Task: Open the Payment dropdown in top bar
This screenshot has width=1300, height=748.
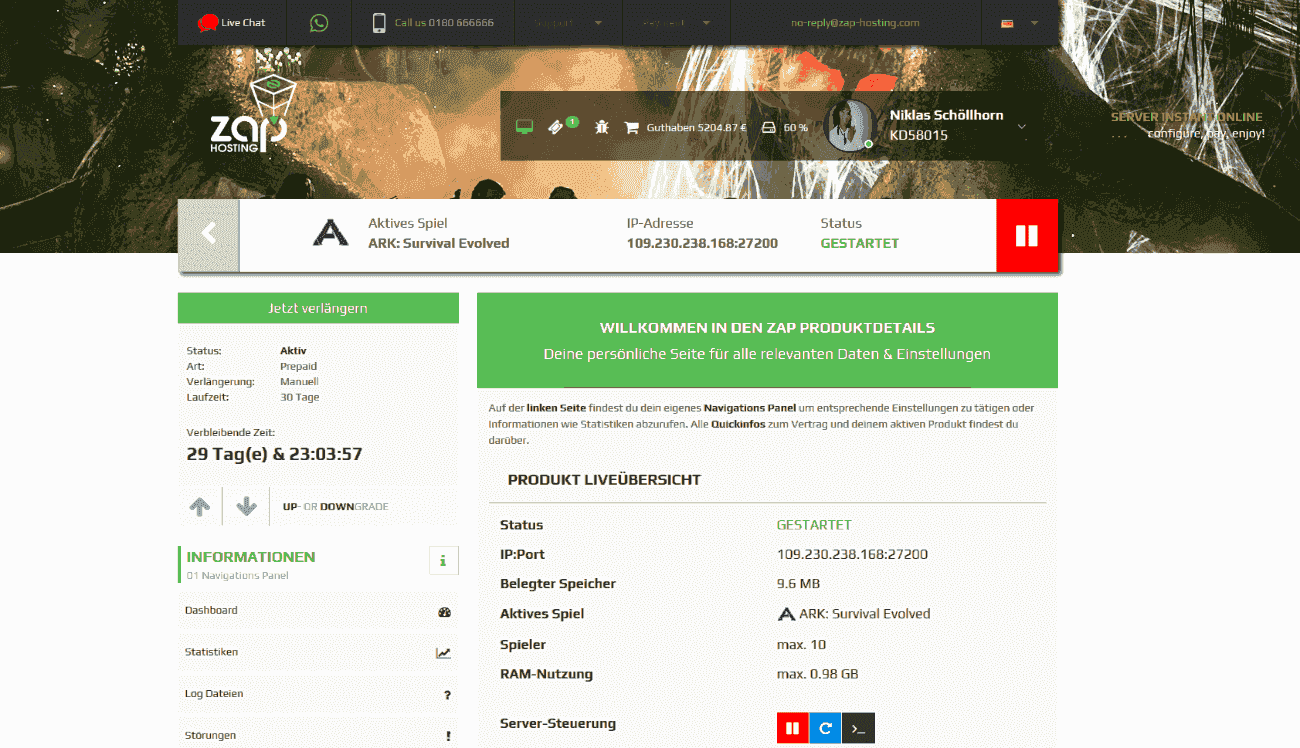Action: coord(677,22)
